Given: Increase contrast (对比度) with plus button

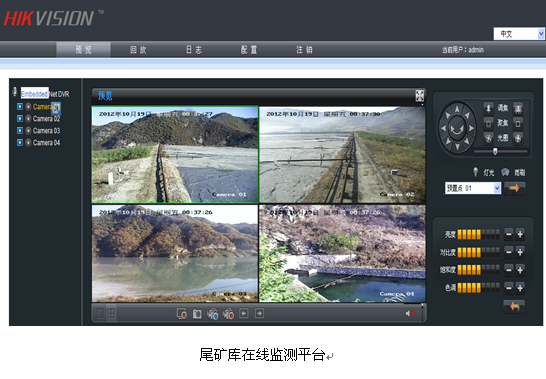Looking at the screenshot, I should (x=520, y=252).
